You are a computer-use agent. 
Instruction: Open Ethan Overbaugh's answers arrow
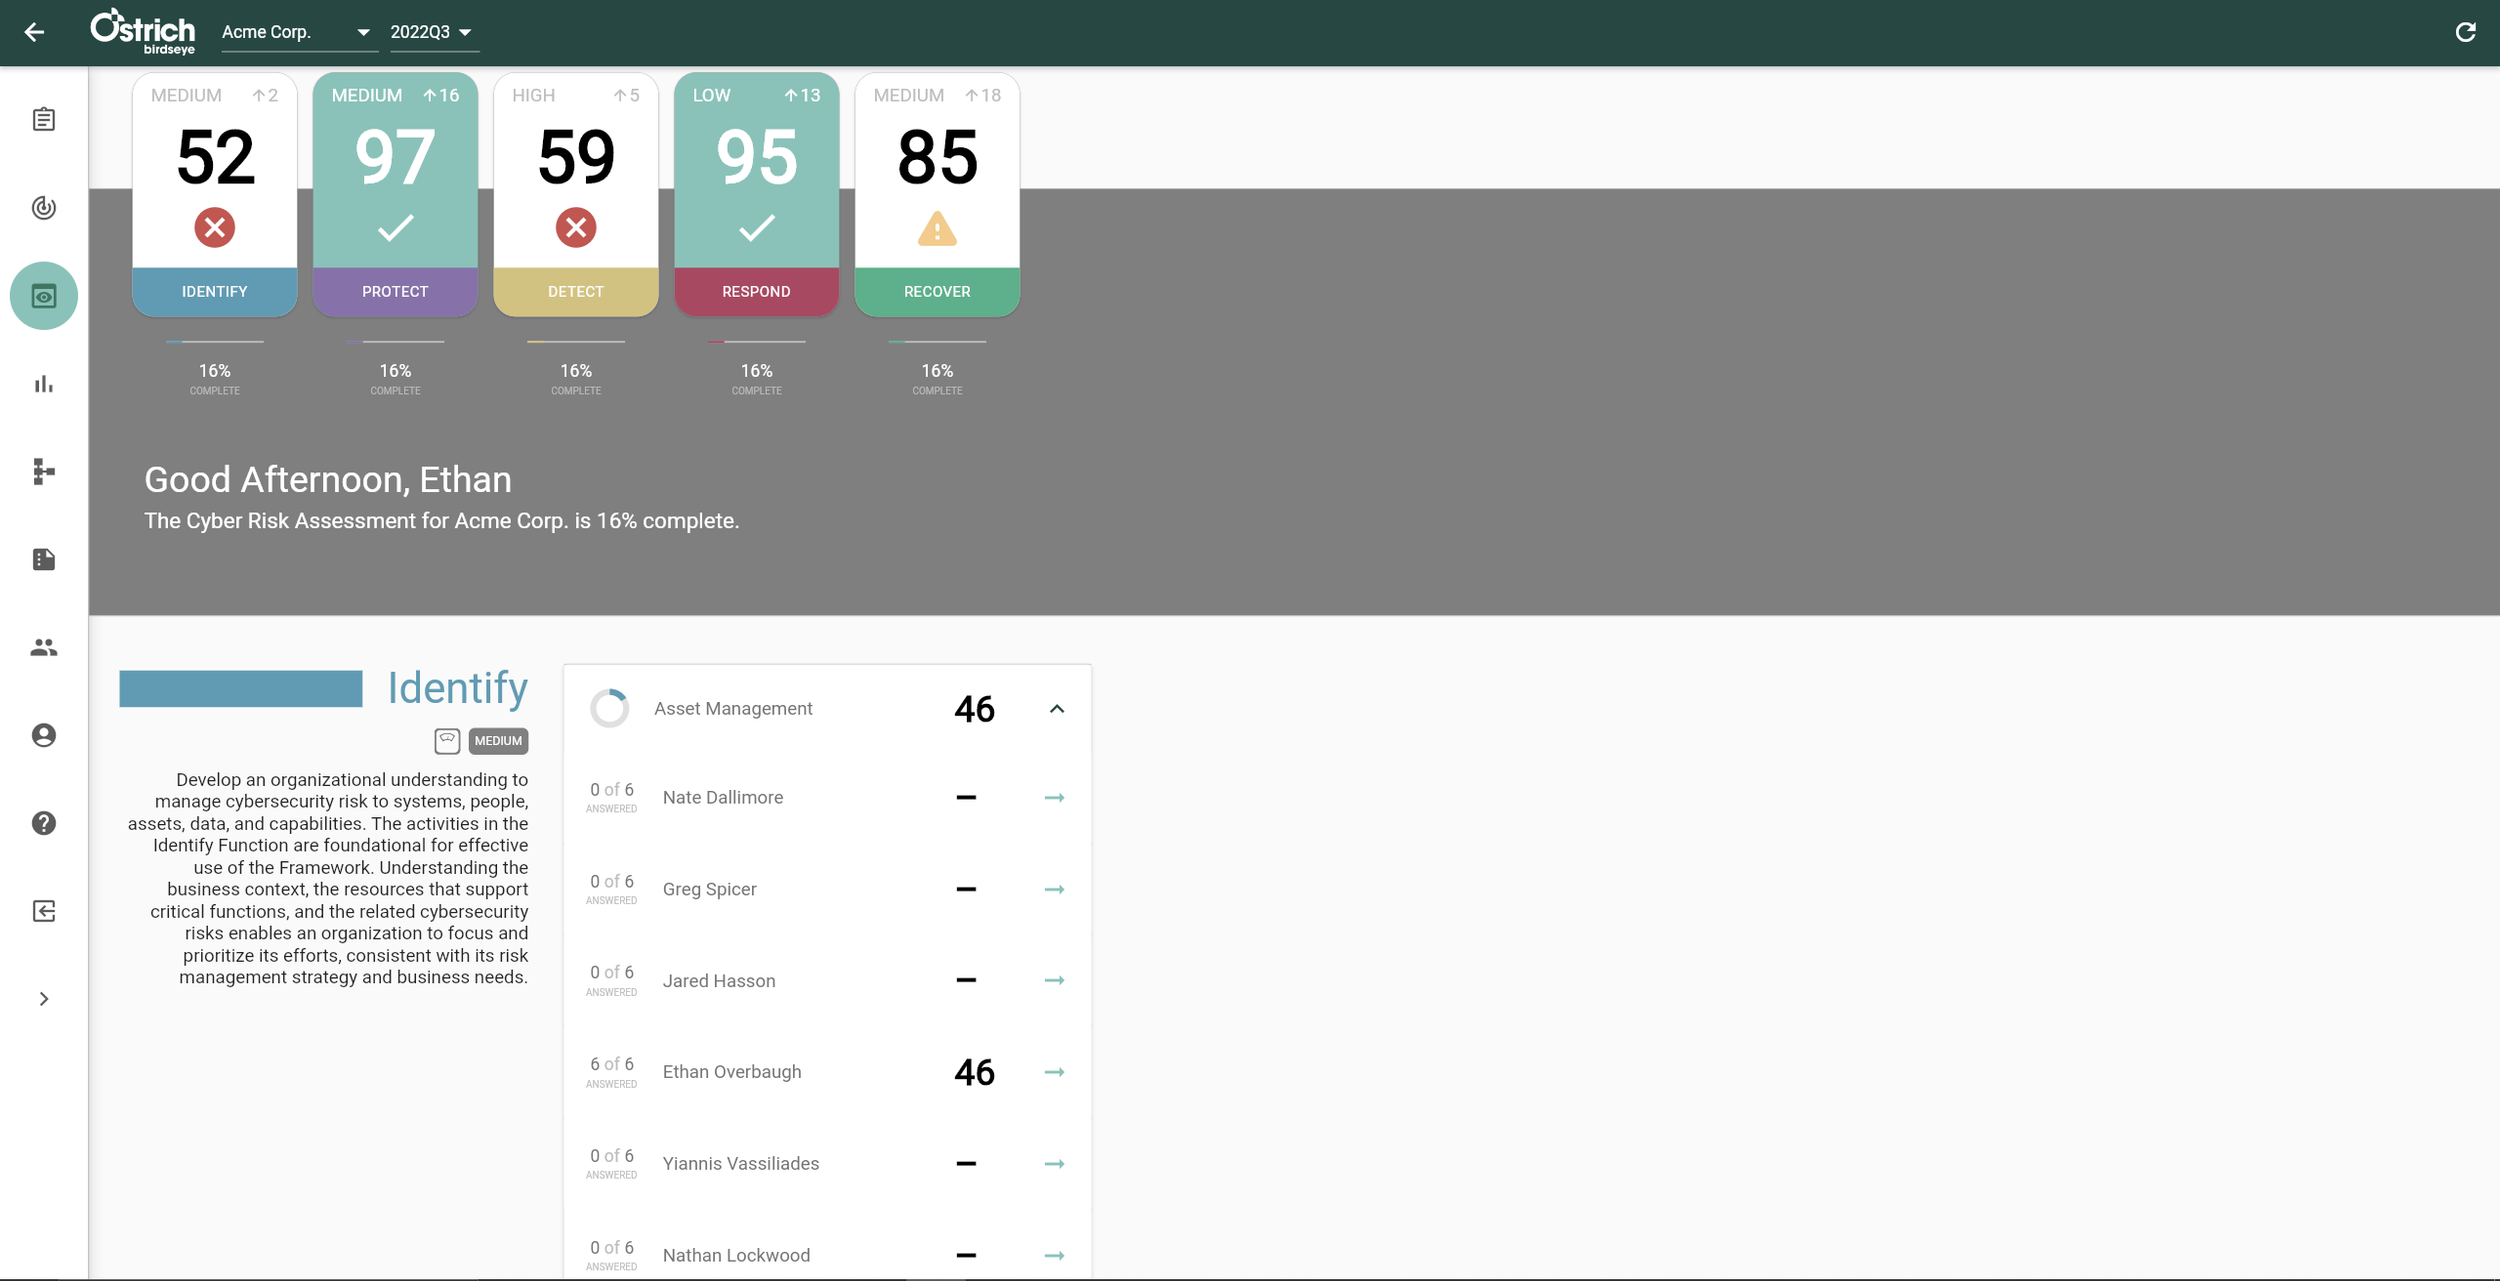point(1054,1072)
